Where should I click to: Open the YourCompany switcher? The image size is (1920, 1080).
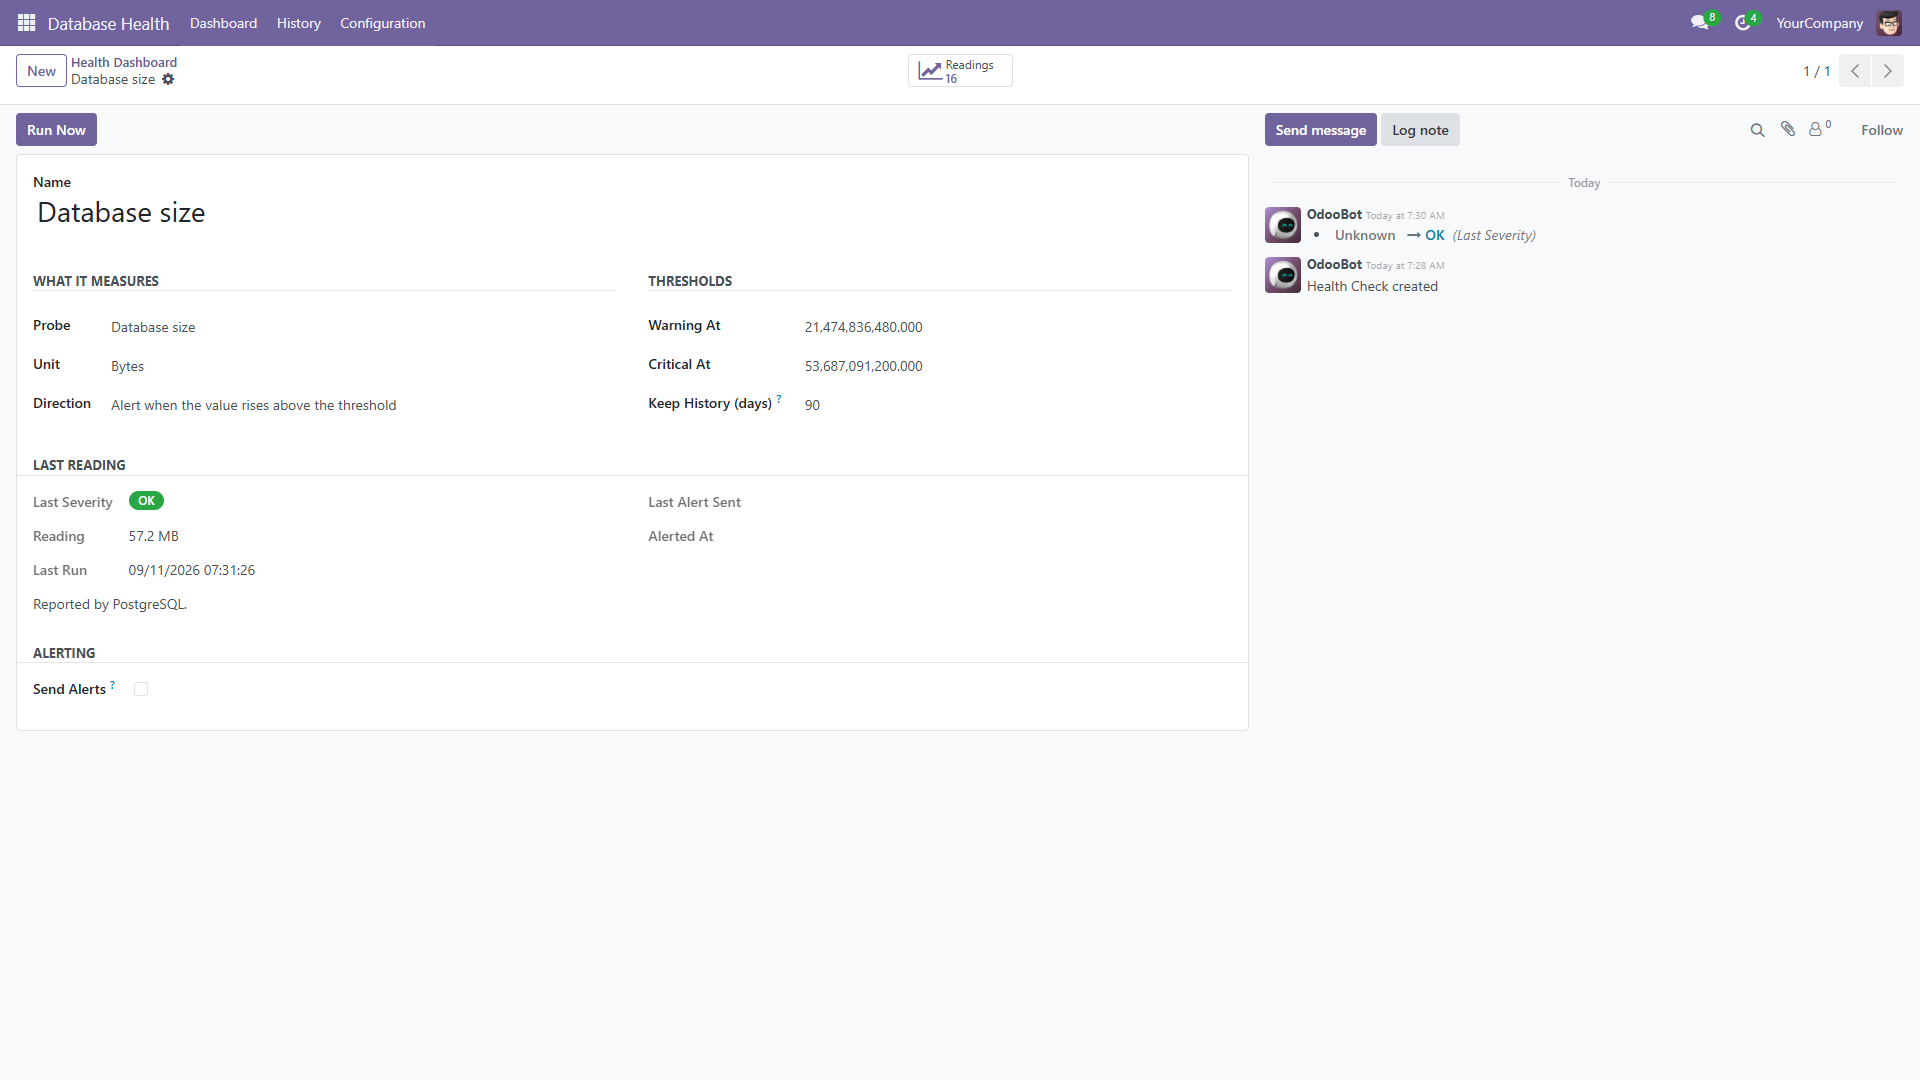1819,23
